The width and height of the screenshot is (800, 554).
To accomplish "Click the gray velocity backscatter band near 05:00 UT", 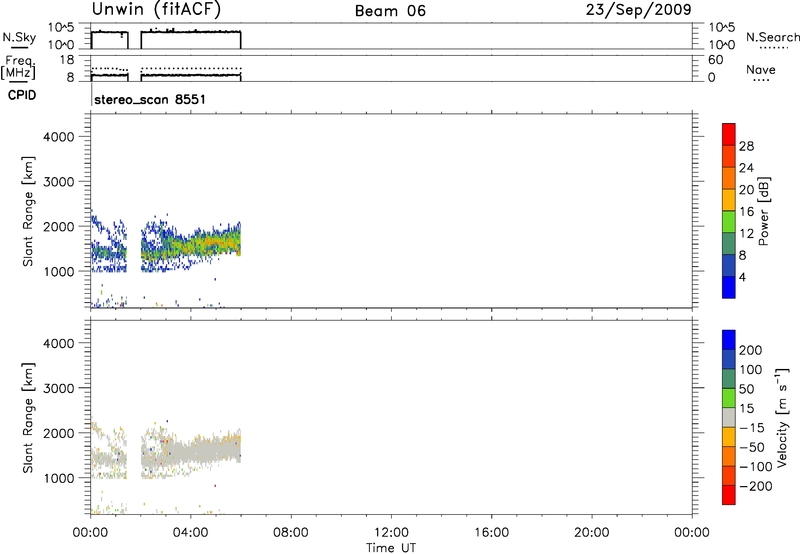I will click(x=215, y=451).
